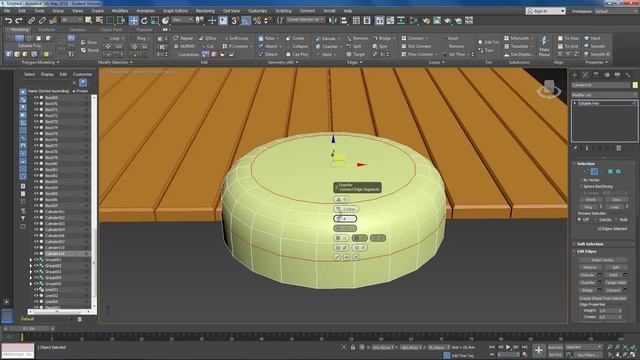640x360 pixels.
Task: Enable the By Vertex checkbox
Action: 581,180
